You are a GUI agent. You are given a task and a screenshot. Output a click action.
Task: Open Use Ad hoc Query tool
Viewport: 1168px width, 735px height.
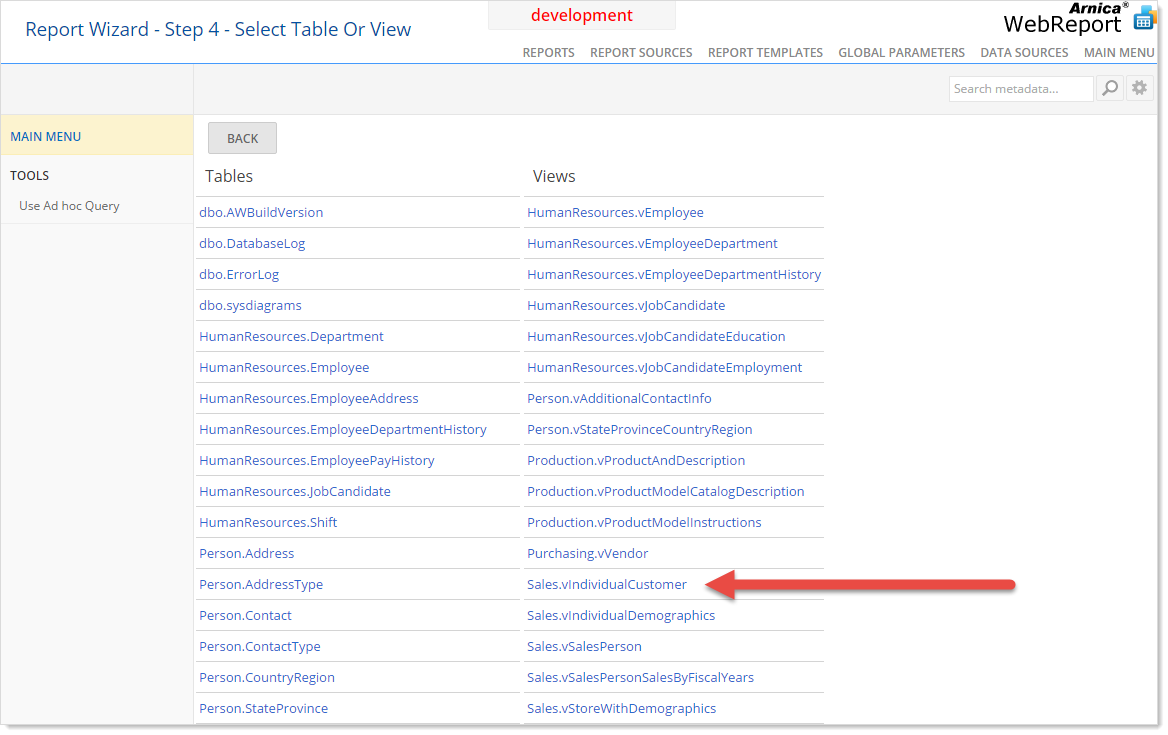[x=69, y=206]
